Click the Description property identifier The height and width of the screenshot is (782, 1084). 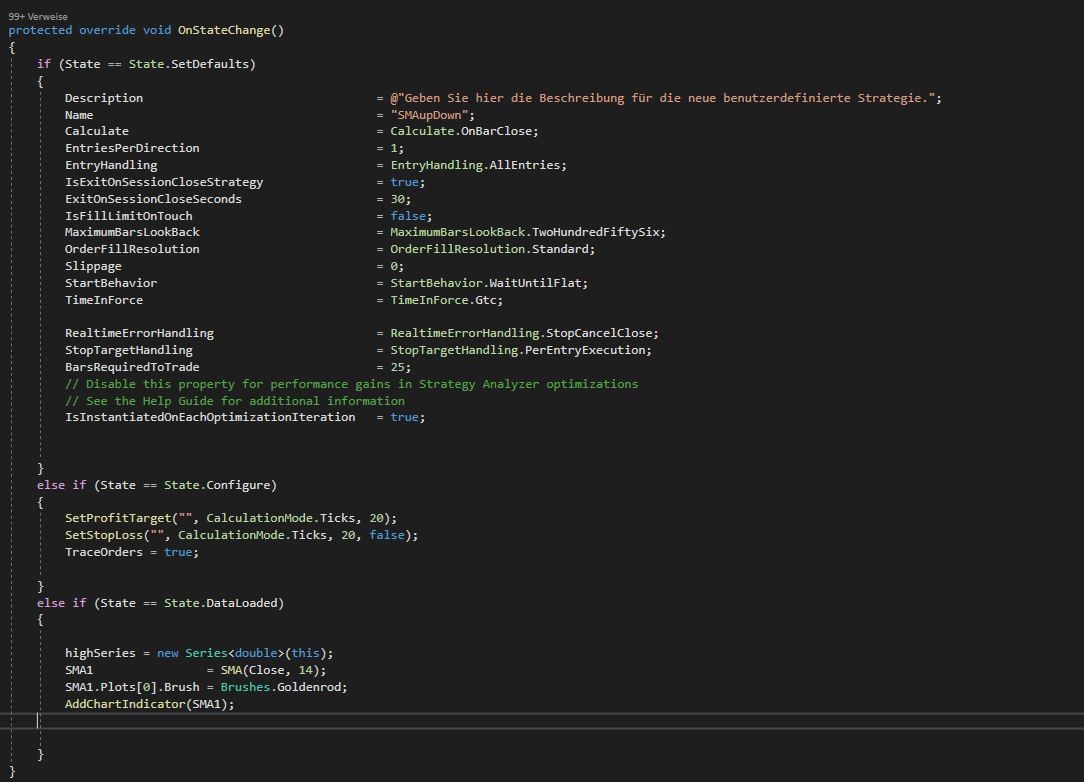103,97
